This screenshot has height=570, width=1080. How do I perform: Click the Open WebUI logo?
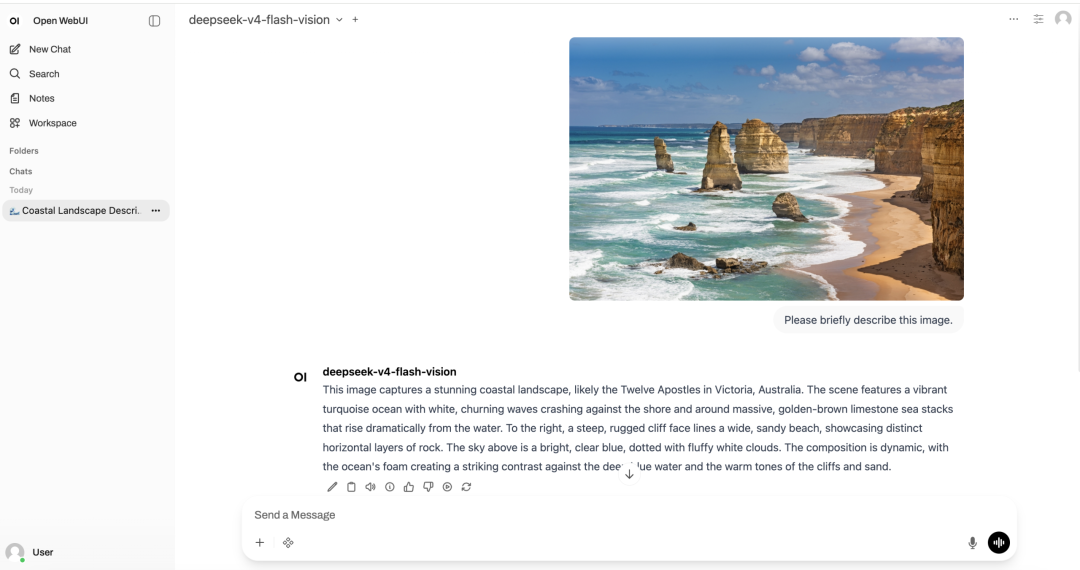coord(14,21)
